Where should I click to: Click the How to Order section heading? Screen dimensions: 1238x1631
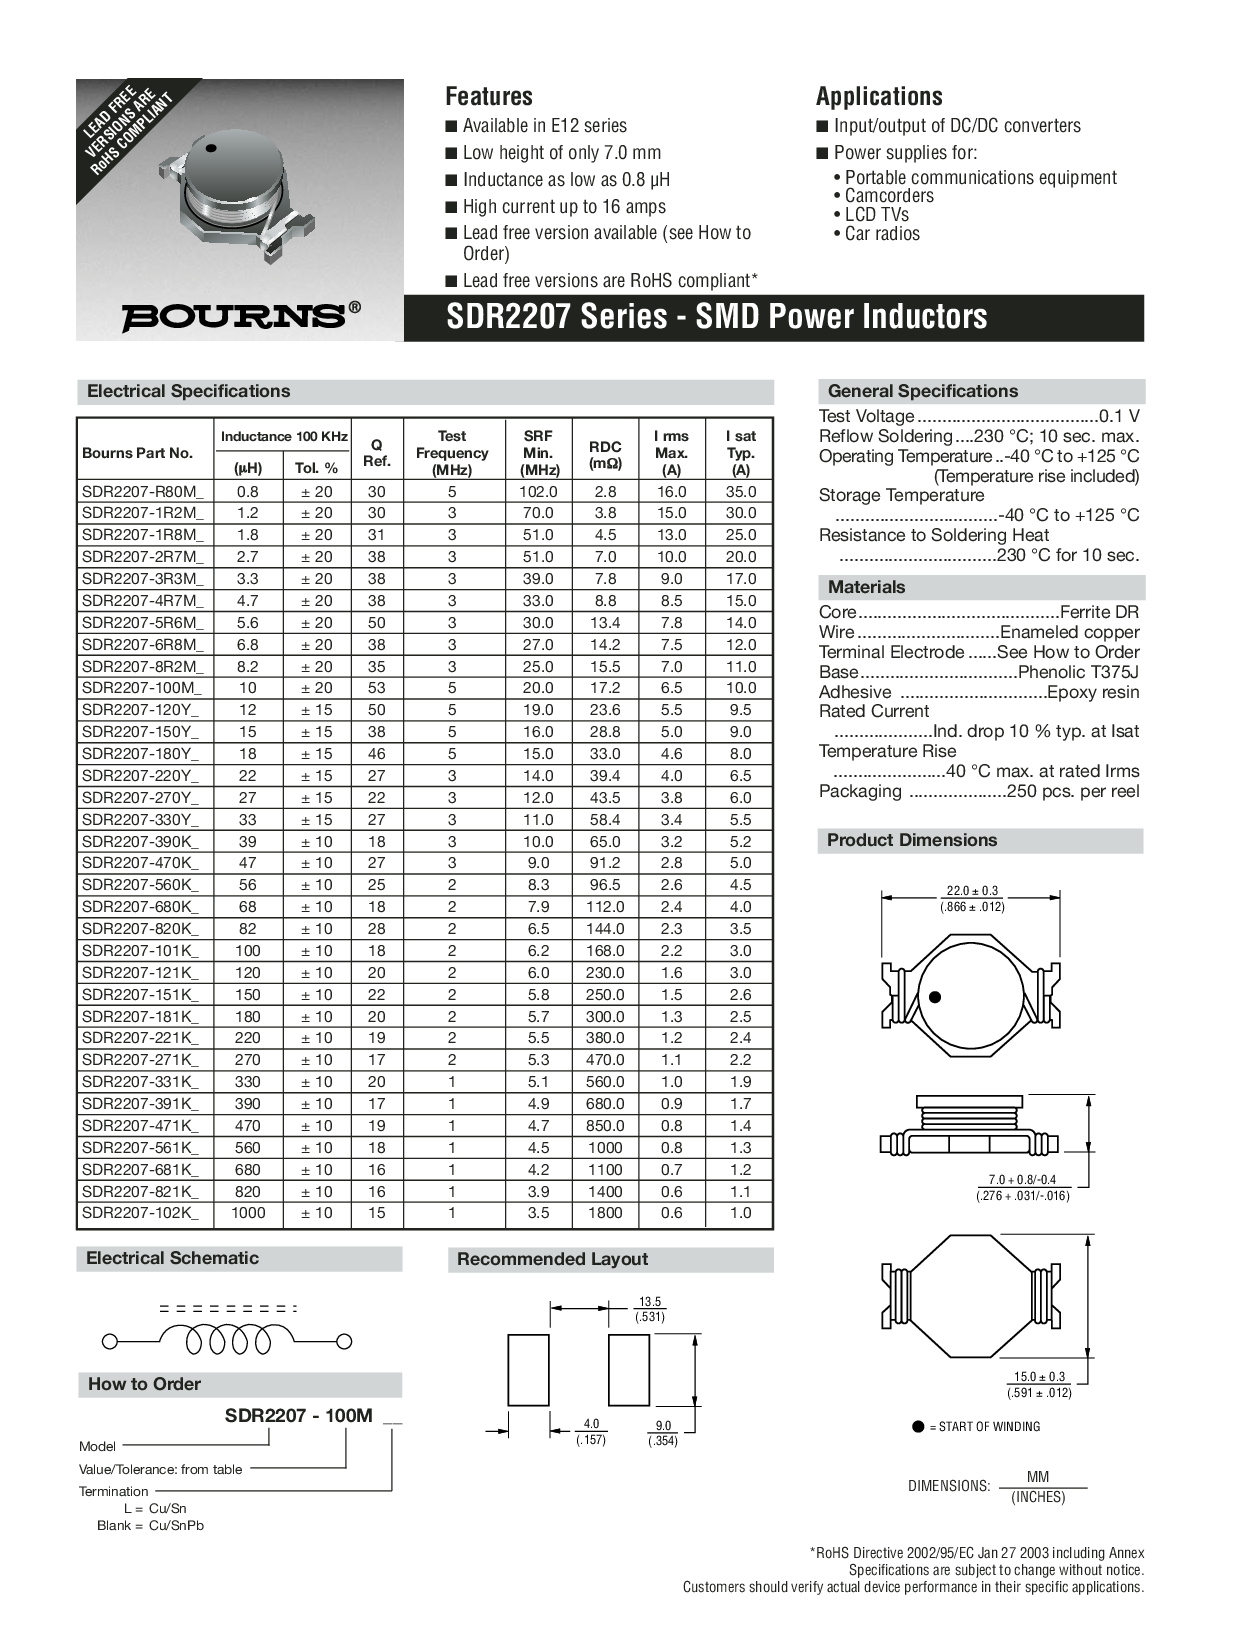[x=144, y=1384]
